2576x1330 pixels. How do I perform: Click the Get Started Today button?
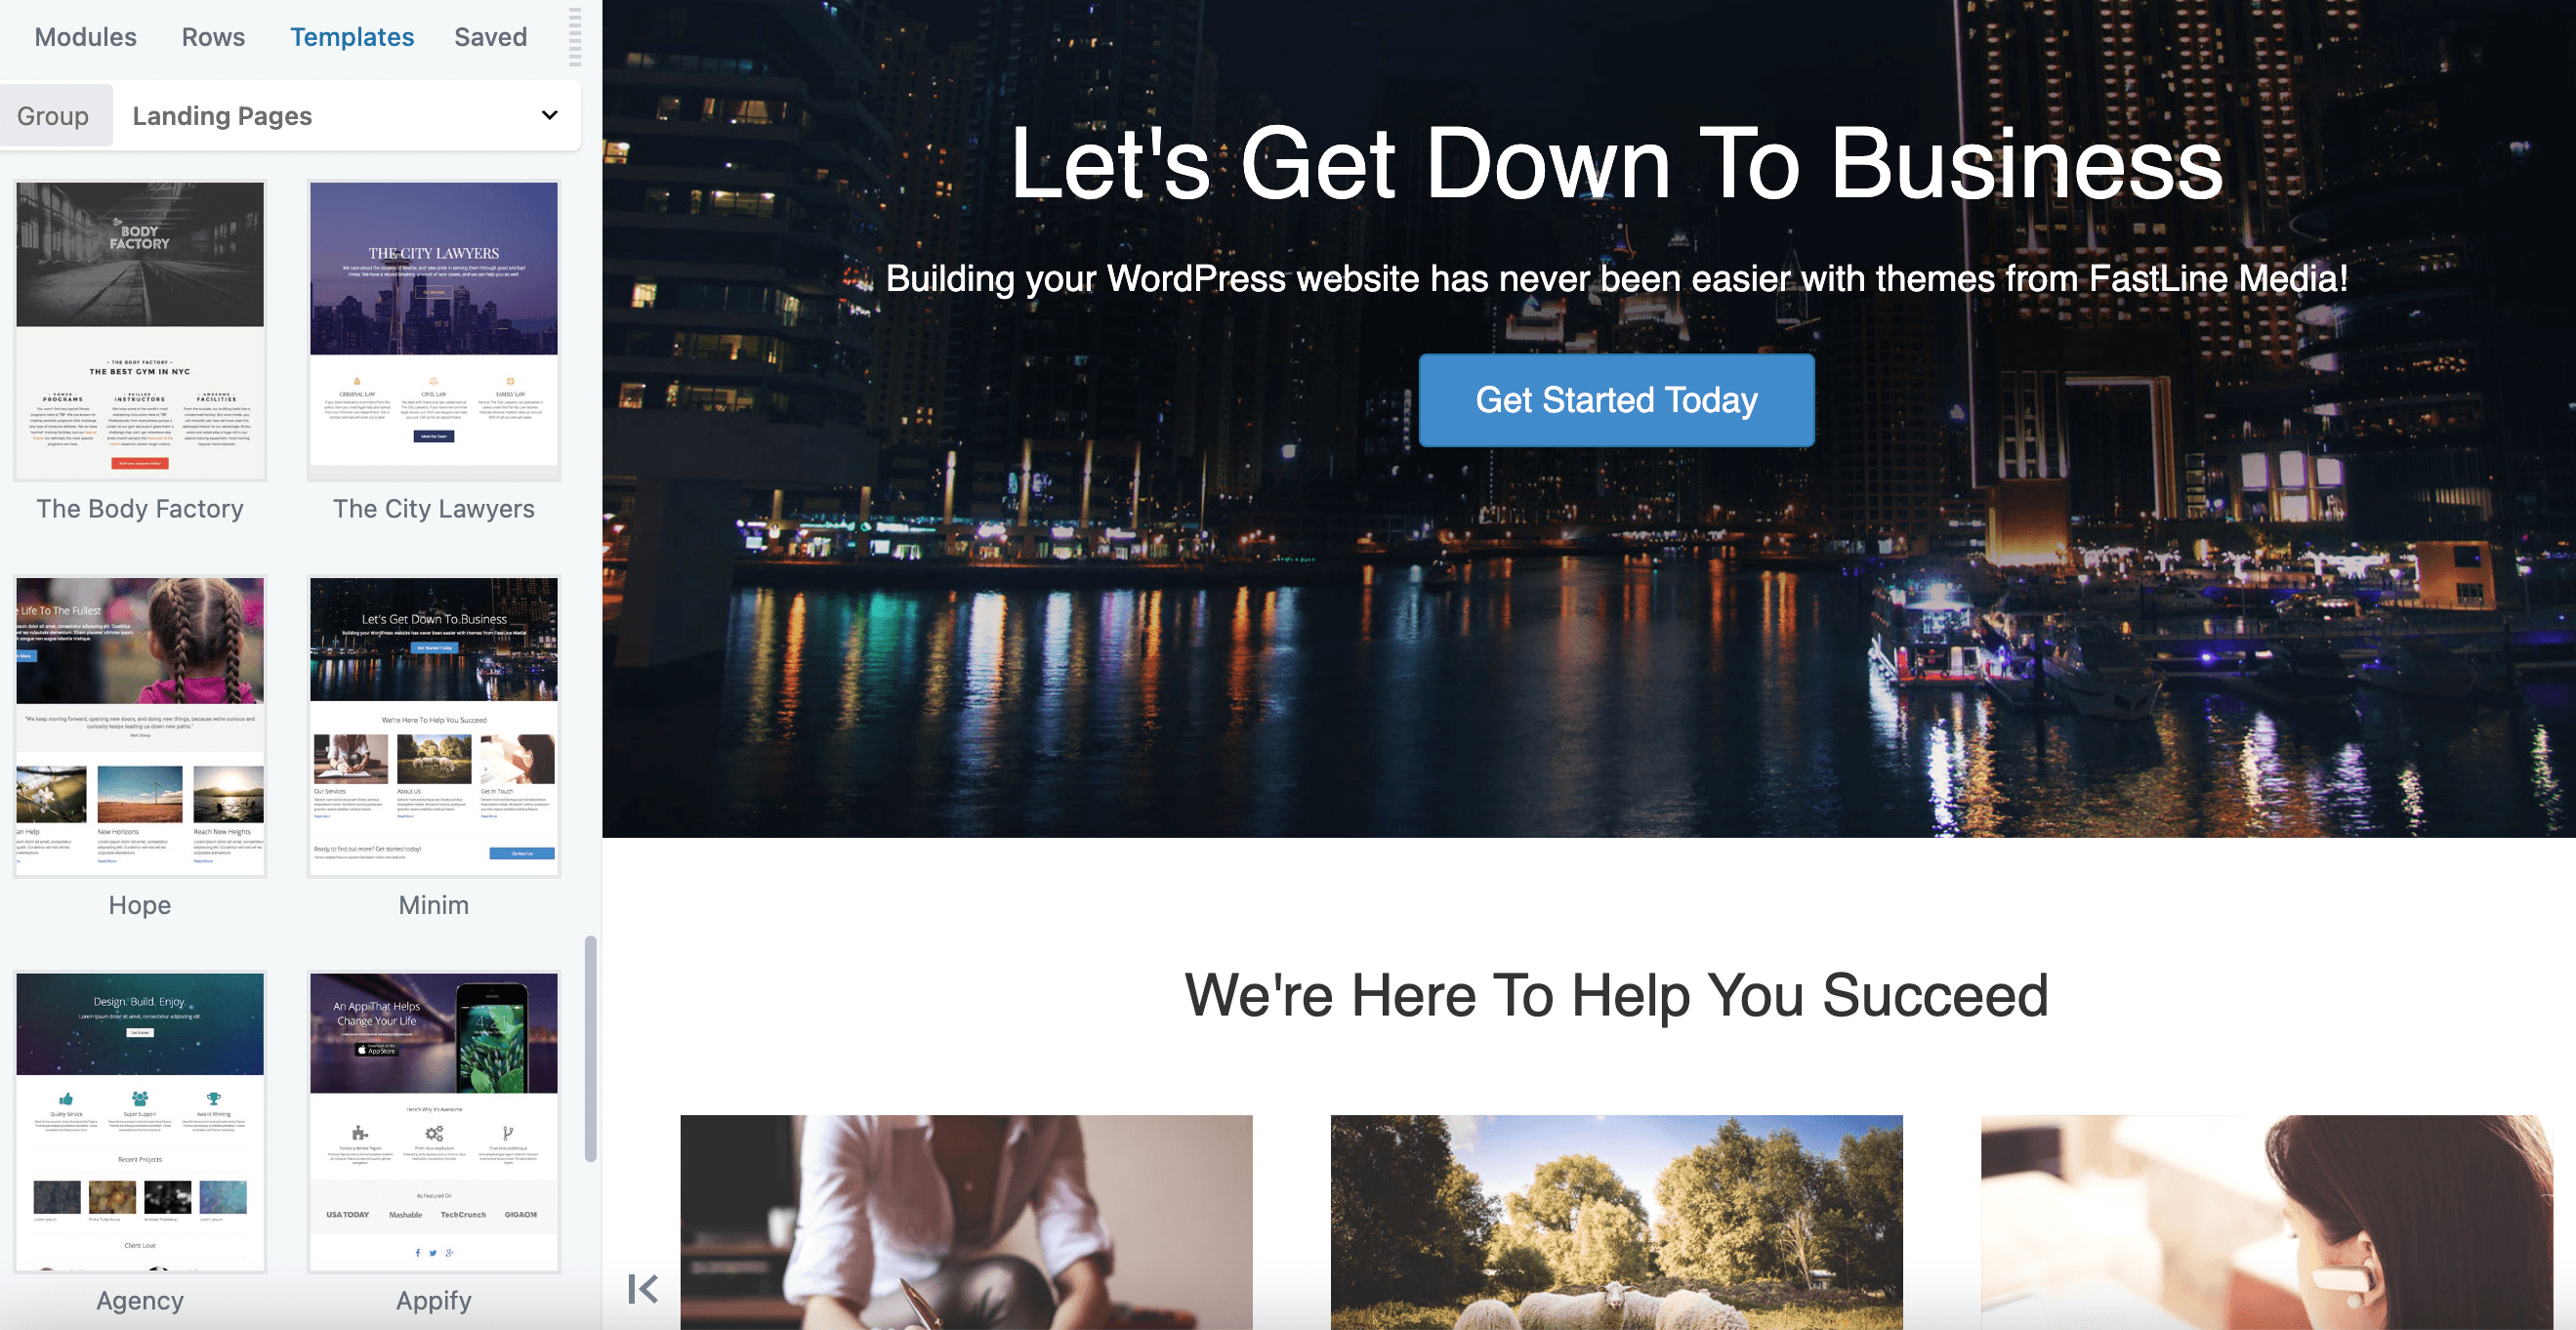point(1616,400)
